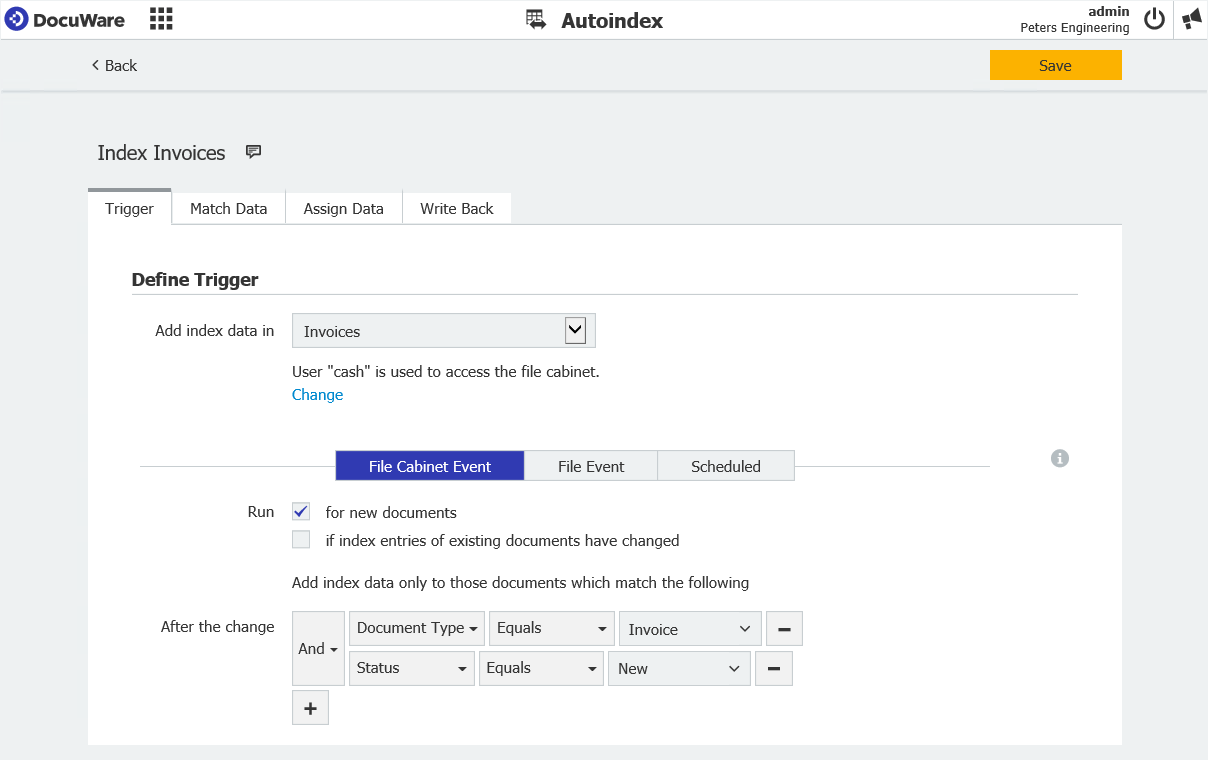The image size is (1208, 760).
Task: Switch to the Match Data tab
Action: tap(228, 208)
